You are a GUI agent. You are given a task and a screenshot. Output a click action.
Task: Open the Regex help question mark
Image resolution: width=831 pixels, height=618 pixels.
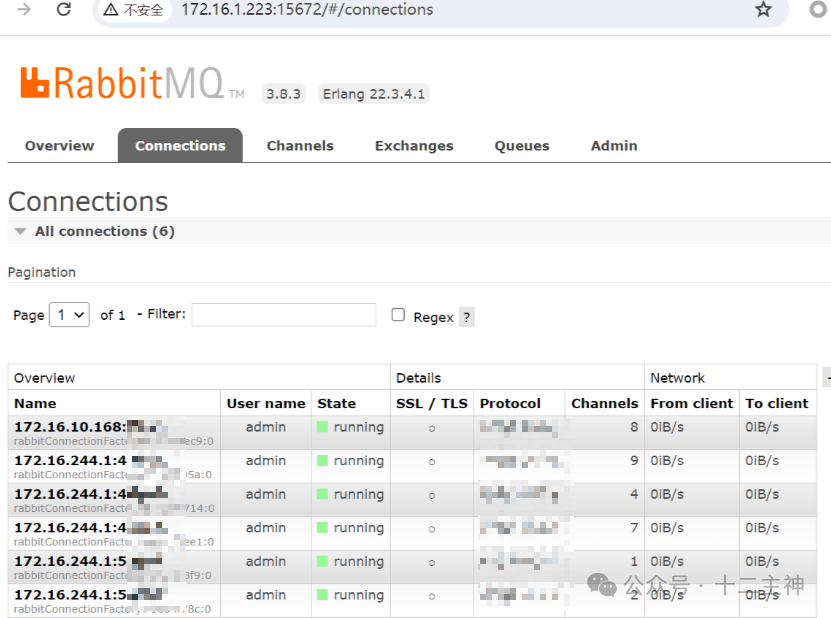coord(466,317)
